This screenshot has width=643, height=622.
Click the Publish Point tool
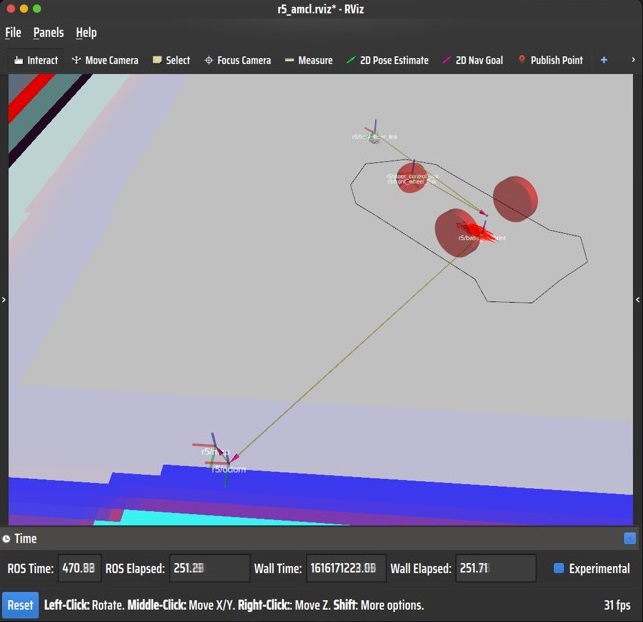(x=551, y=60)
